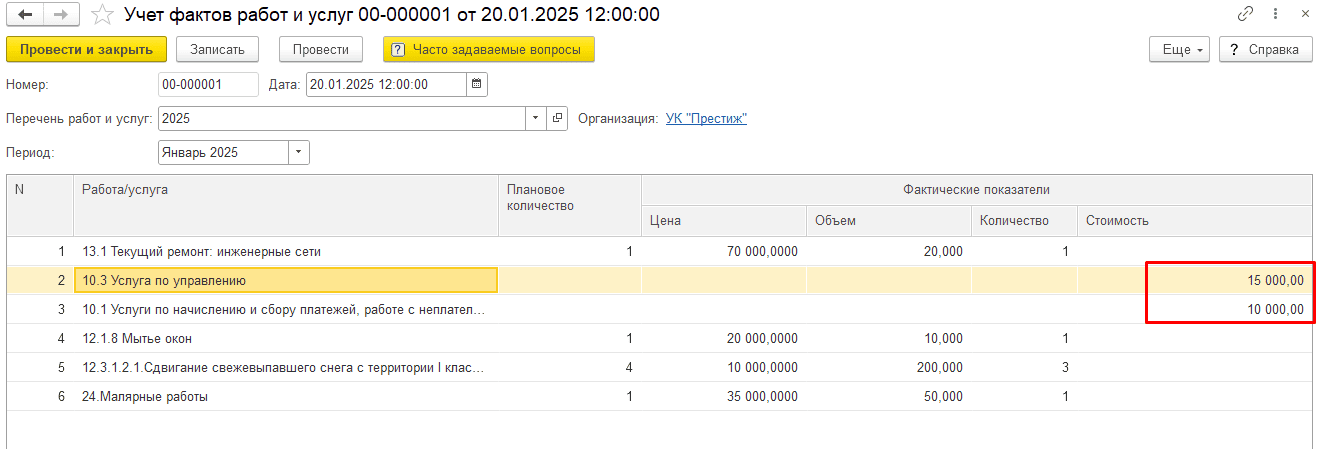The image size is (1328, 449).
Task: Select row 12.1.8 Мытье окон
Action: 285,338
